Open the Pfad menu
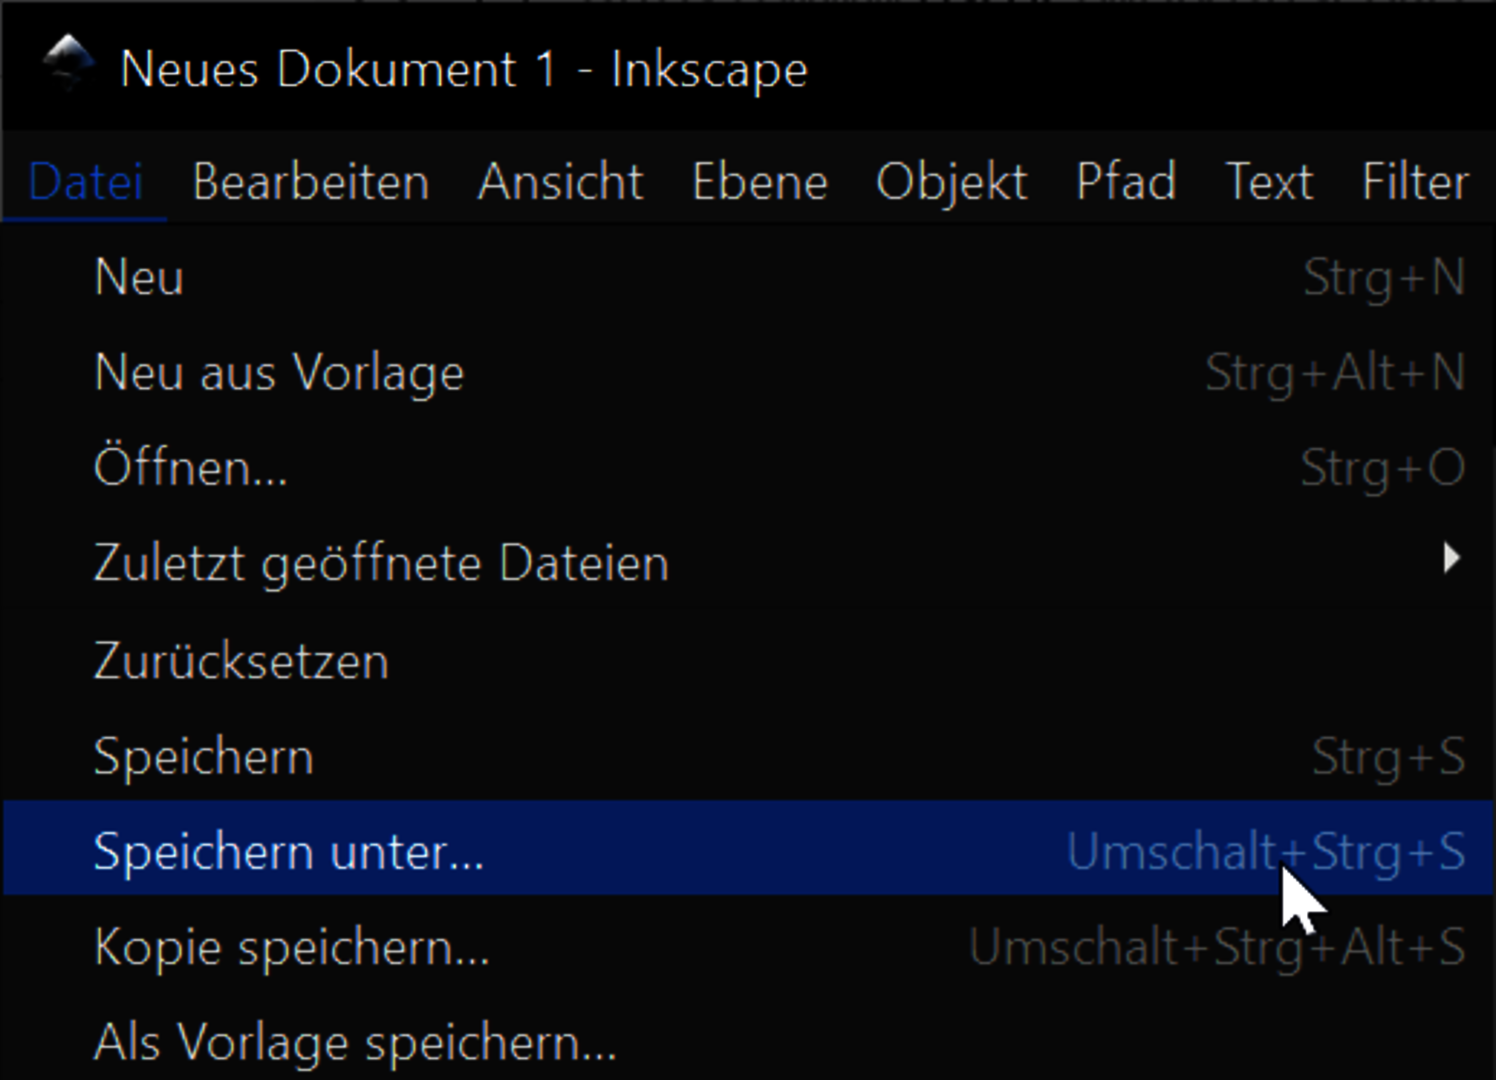This screenshot has width=1496, height=1080. [1125, 182]
